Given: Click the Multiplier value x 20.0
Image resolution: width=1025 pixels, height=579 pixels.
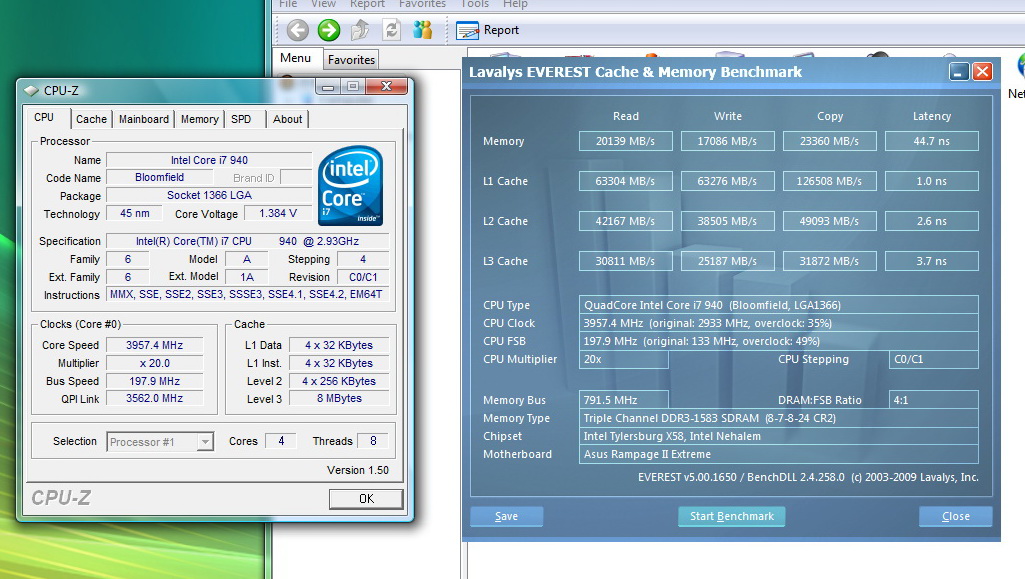Looking at the screenshot, I should click(154, 363).
